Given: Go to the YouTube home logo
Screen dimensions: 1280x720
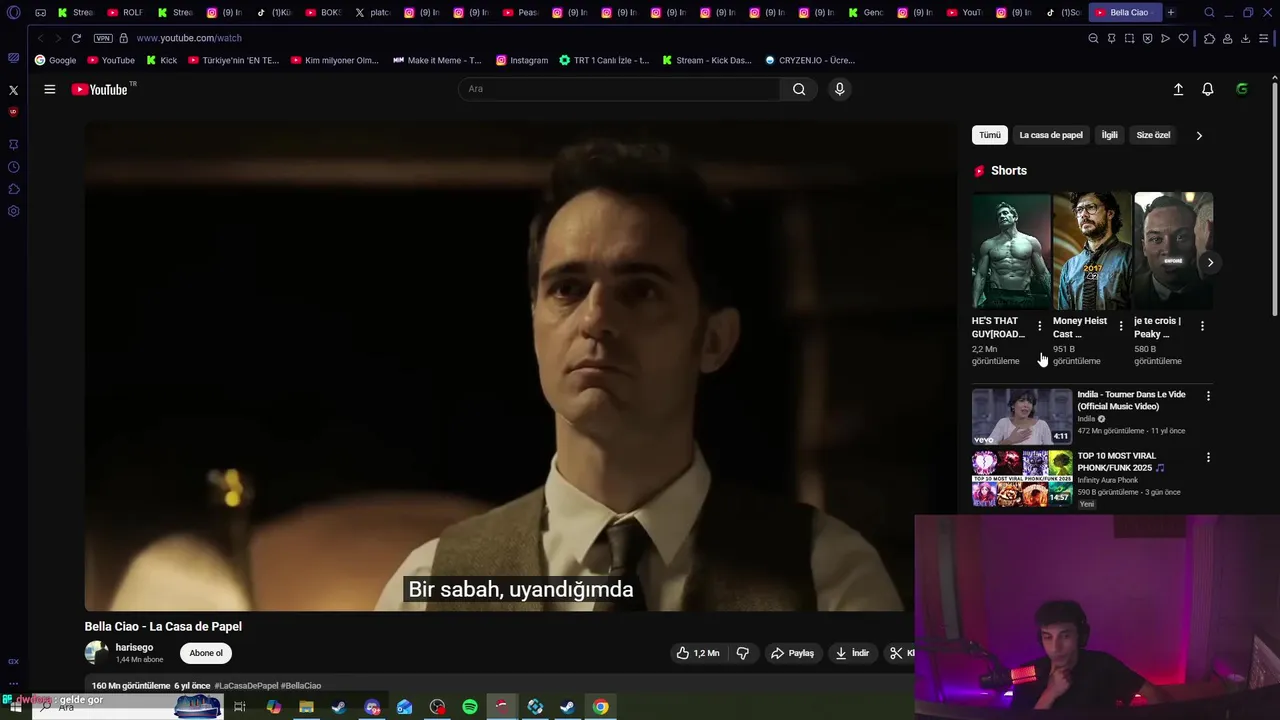Looking at the screenshot, I should pos(100,89).
